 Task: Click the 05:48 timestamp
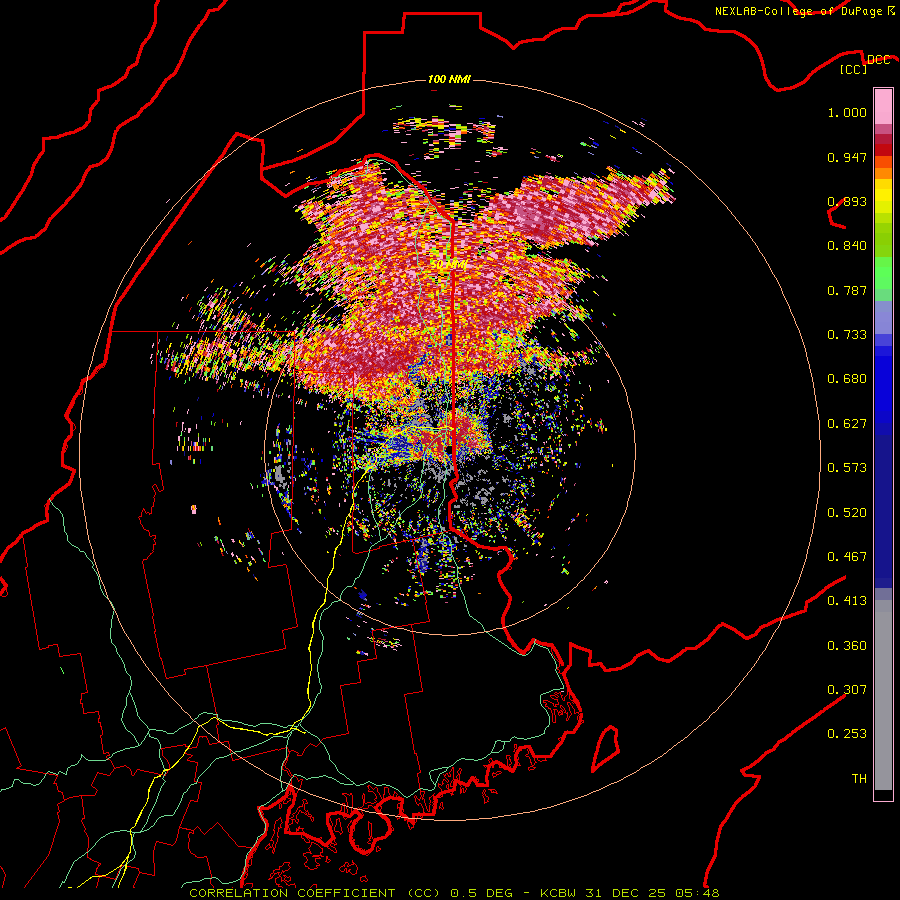tap(695, 893)
